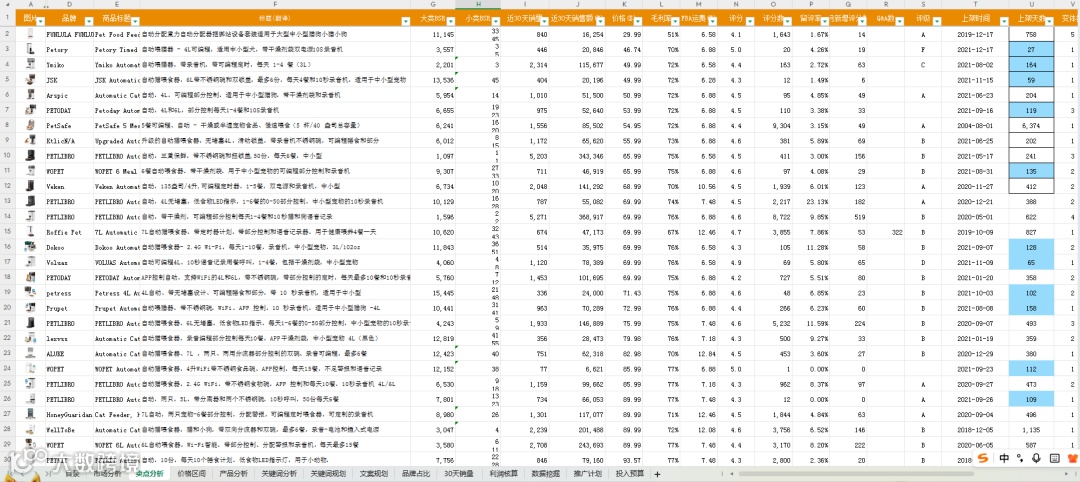Viewport: 1080px width, 482px height.
Task: Switch to the 利润核算 sheet tab
Action: pos(503,474)
